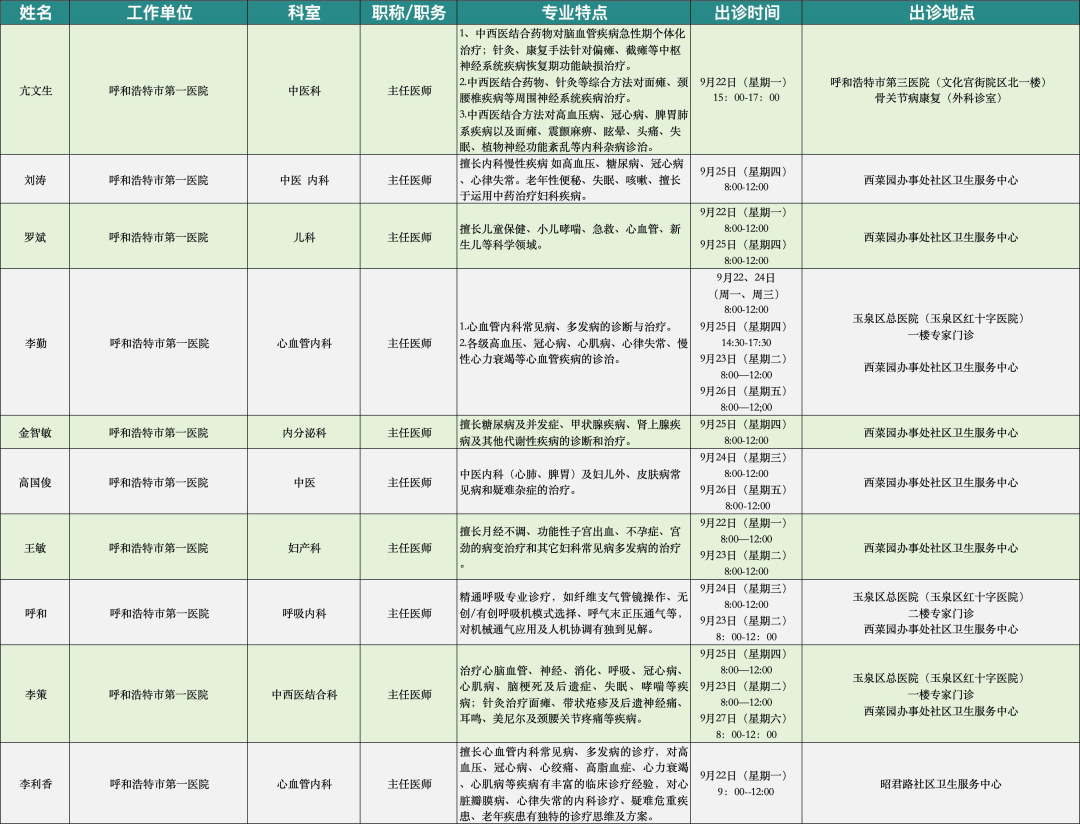Click the 出诊地点 column header
This screenshot has width=1080, height=824.
tap(940, 13)
